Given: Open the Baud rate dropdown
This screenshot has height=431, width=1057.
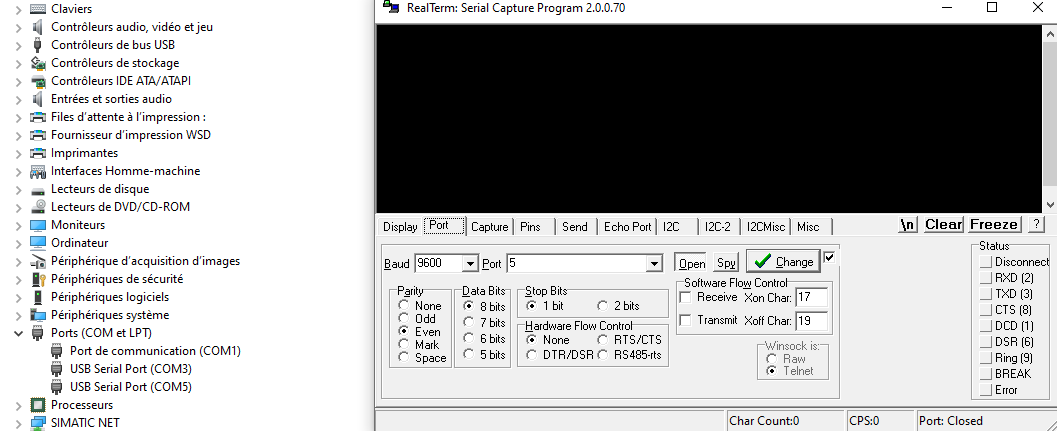Looking at the screenshot, I should coord(470,264).
